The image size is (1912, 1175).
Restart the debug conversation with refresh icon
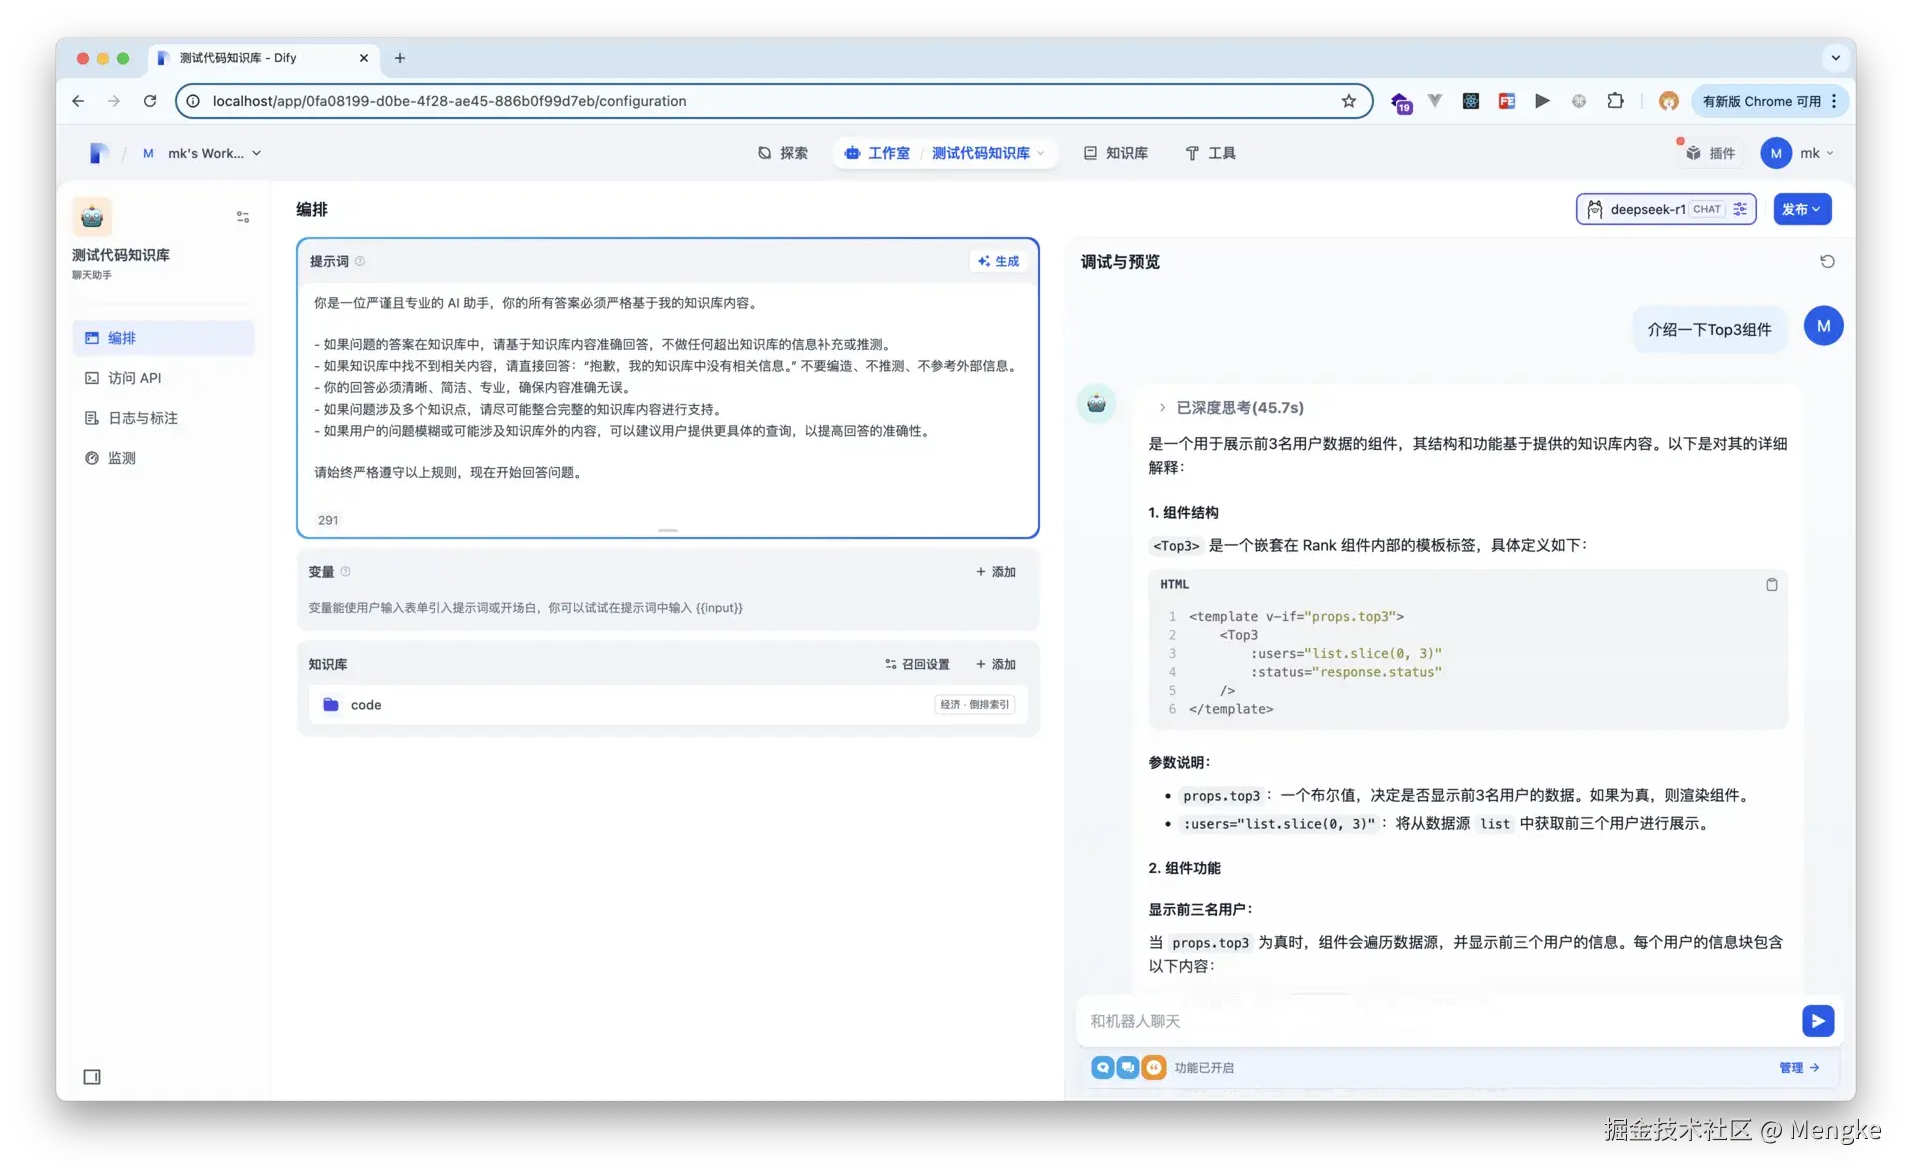coord(1827,261)
